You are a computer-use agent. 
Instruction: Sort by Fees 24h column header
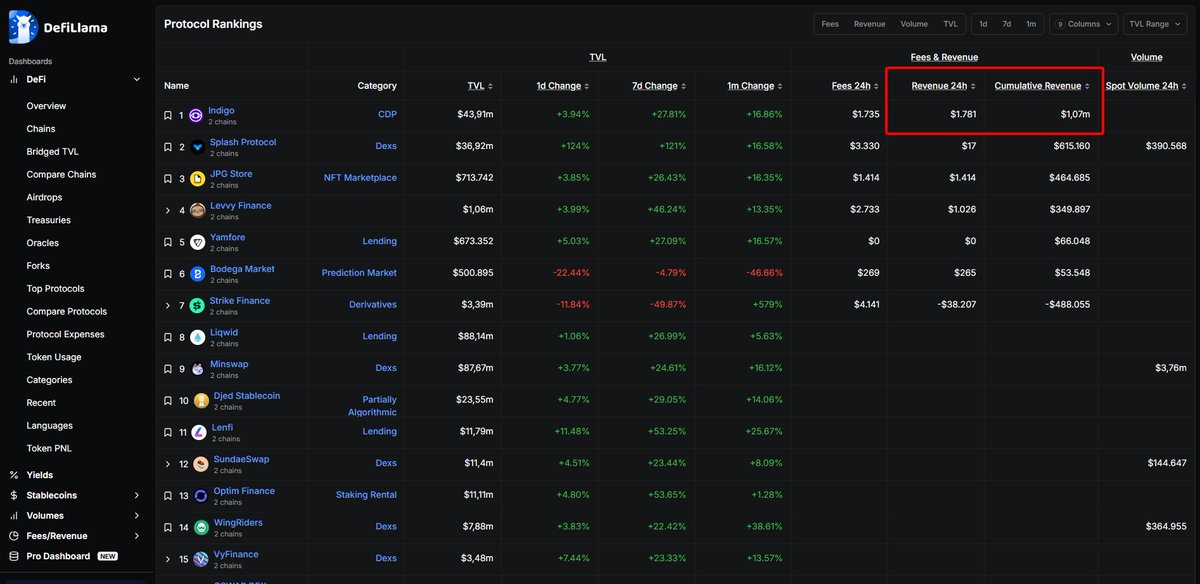pyautogui.click(x=855, y=86)
